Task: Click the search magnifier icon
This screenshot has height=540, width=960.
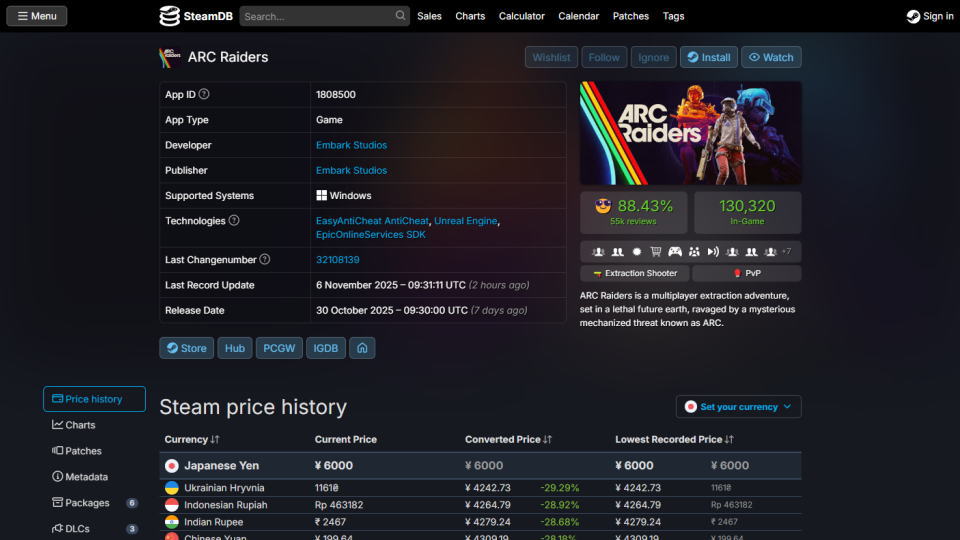Action: click(400, 15)
